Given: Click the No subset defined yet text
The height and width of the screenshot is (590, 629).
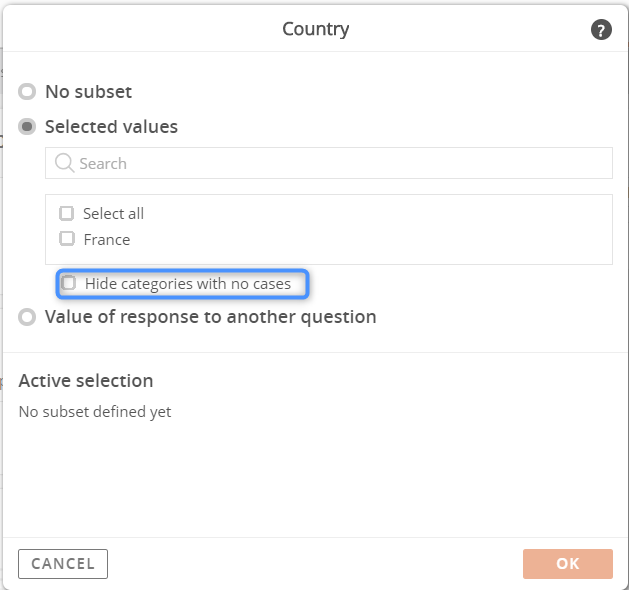Looking at the screenshot, I should pyautogui.click(x=95, y=412).
